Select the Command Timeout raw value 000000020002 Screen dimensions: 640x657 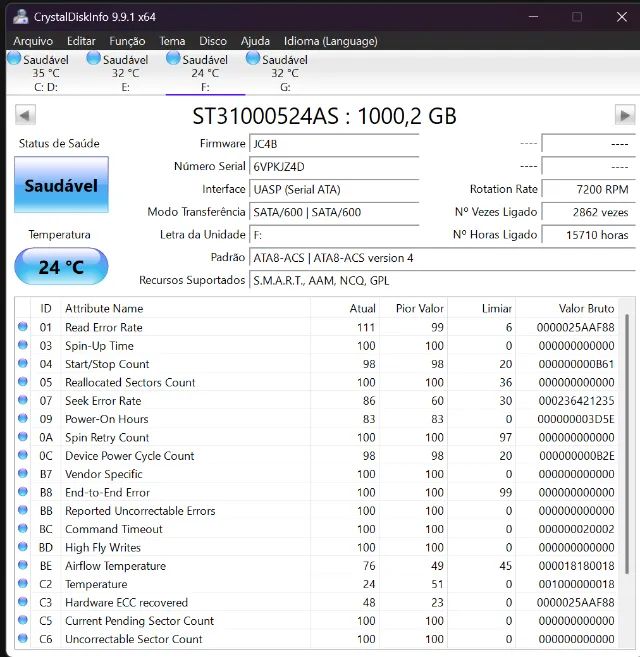[x=576, y=529]
